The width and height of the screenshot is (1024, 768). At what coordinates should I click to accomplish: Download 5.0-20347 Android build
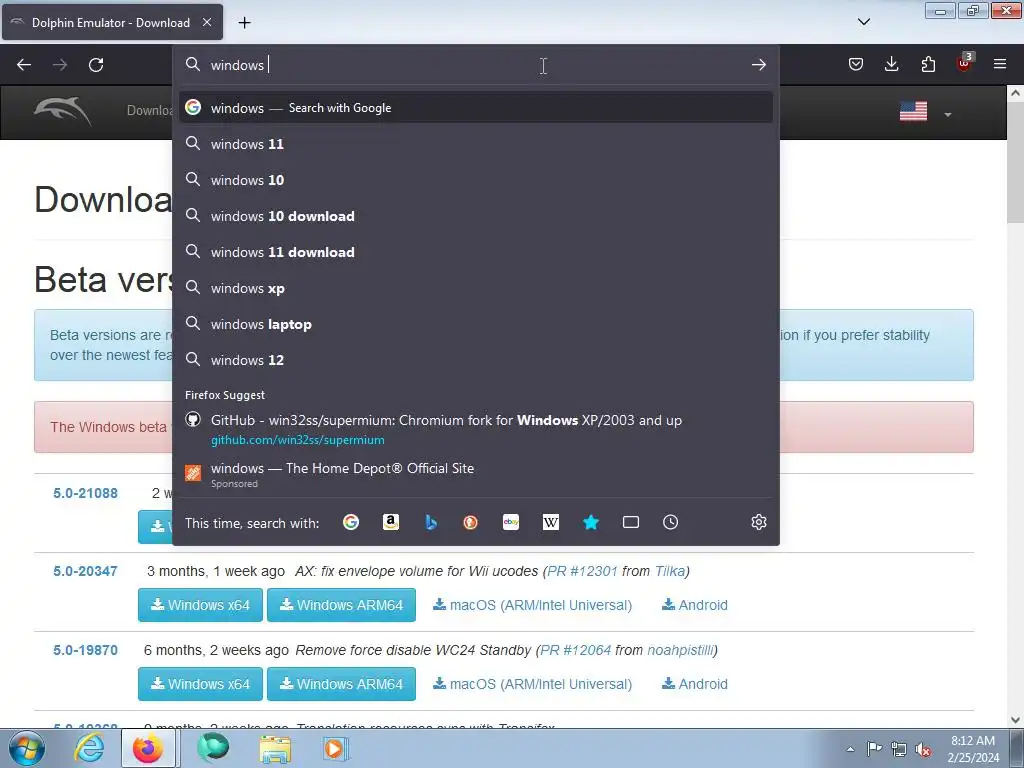pyautogui.click(x=695, y=605)
